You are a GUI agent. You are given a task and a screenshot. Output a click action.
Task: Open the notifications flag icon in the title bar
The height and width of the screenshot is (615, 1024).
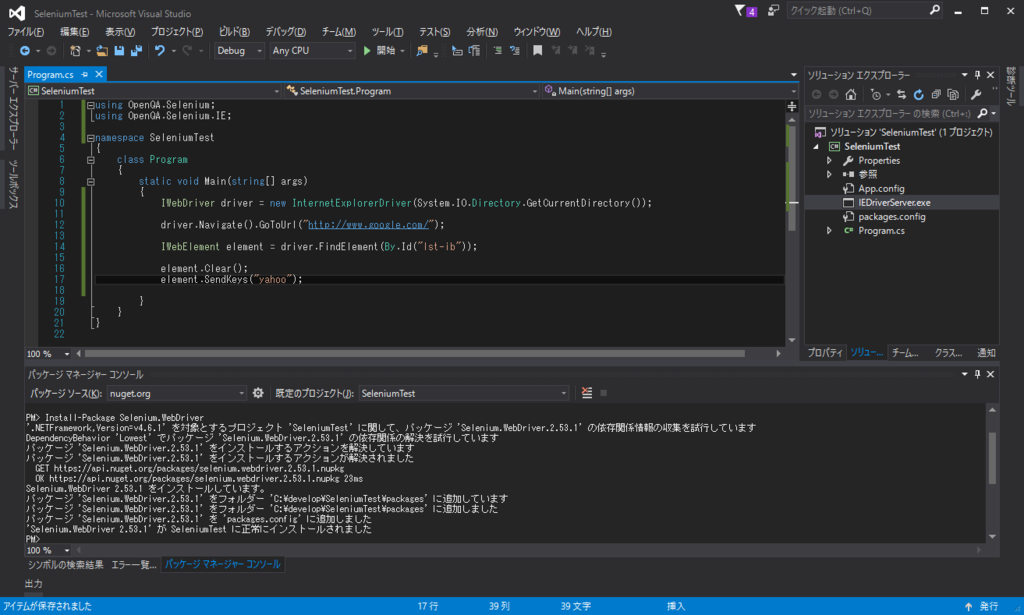pyautogui.click(x=739, y=10)
